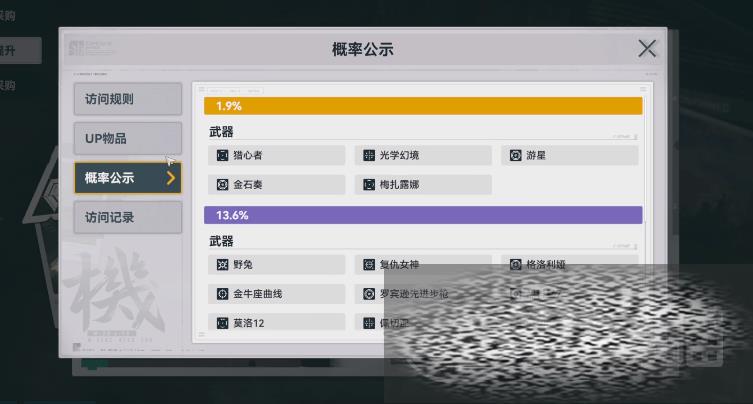The image size is (753, 404).
Task: Click the weapon icon next to 复仇女神
Action: point(369,264)
